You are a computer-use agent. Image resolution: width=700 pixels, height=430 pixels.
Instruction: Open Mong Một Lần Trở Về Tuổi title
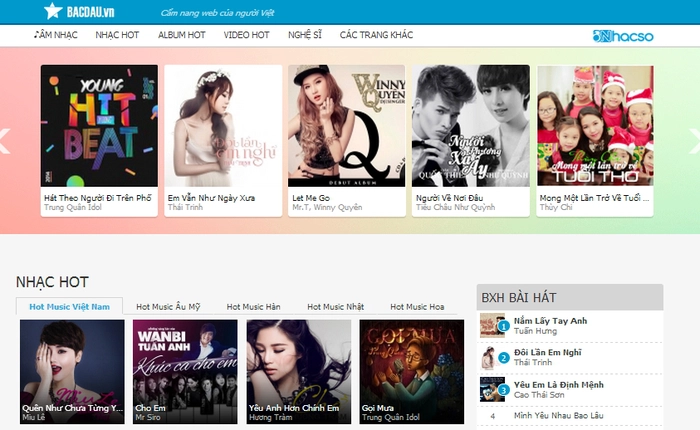tap(595, 198)
